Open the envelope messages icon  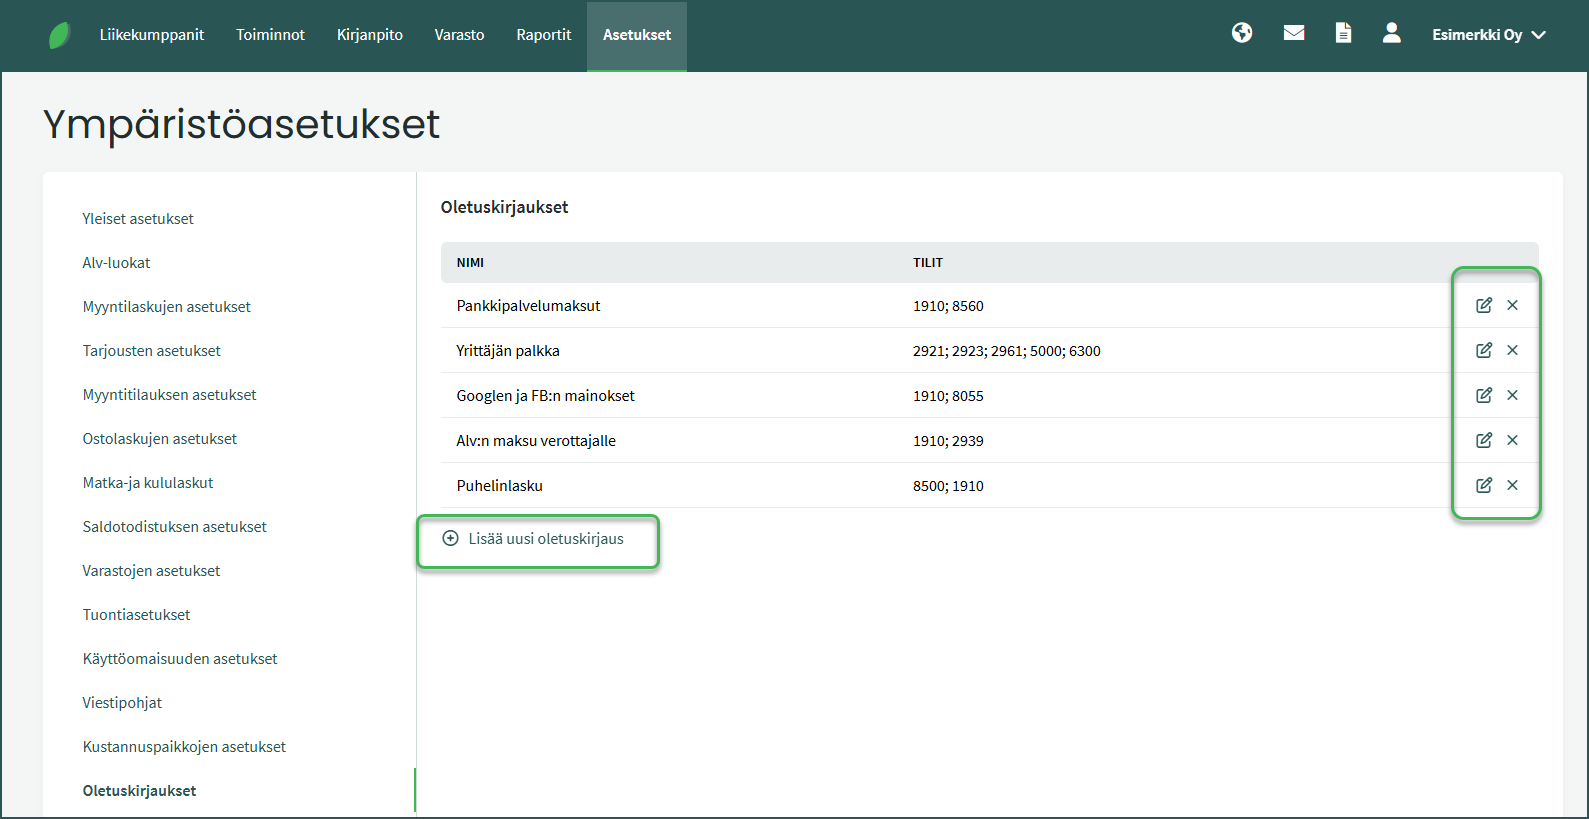1294,33
